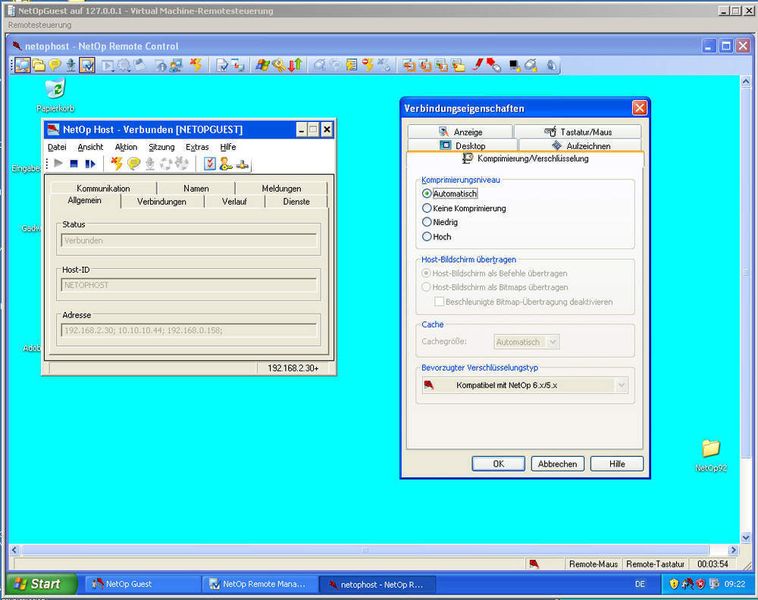Open the Sitzung menu

[x=161, y=147]
